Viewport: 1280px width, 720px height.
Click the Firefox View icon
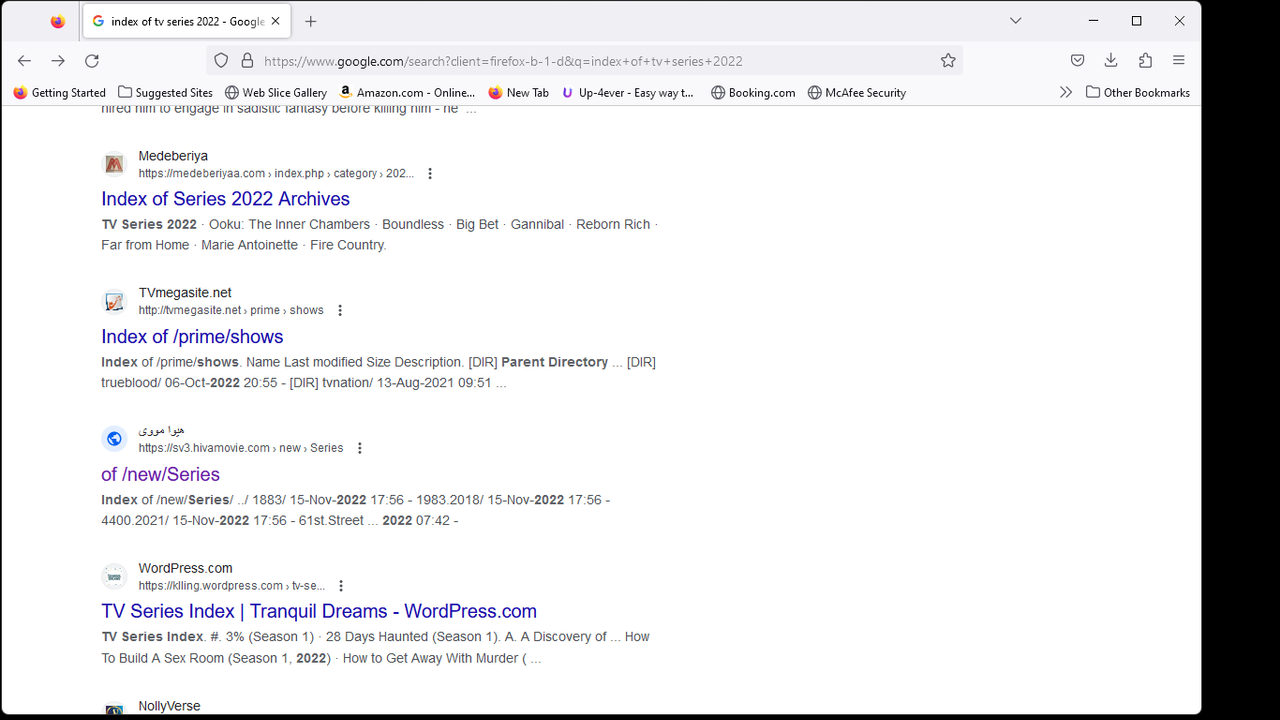(58, 21)
